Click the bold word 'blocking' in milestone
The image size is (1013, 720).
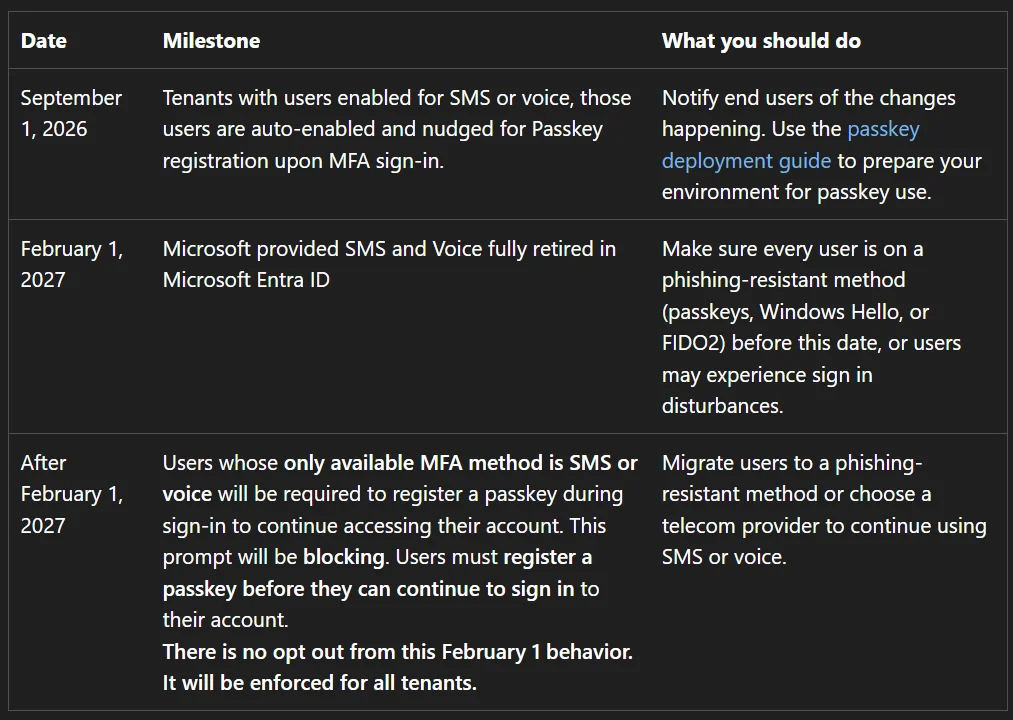344,556
